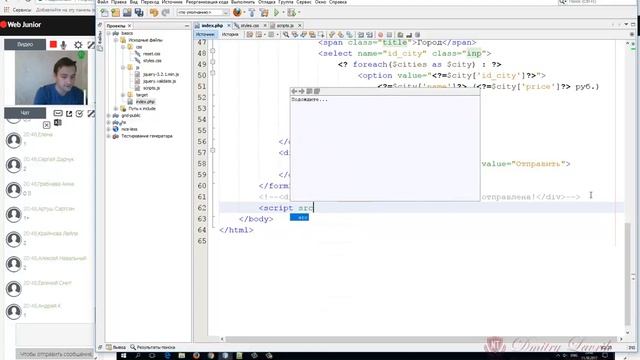Open the Правка menu
This screenshot has height=360, width=640.
118,2
